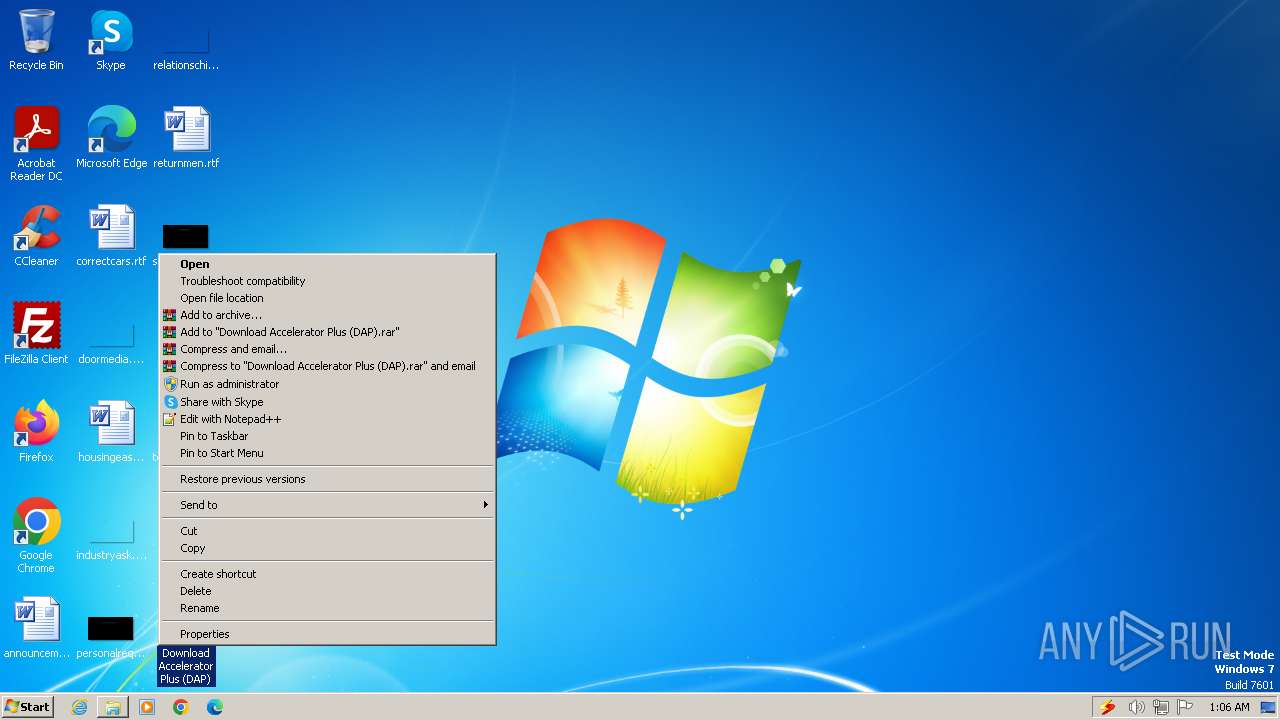
Task: Choose Create shortcut
Action: [x=328, y=574]
